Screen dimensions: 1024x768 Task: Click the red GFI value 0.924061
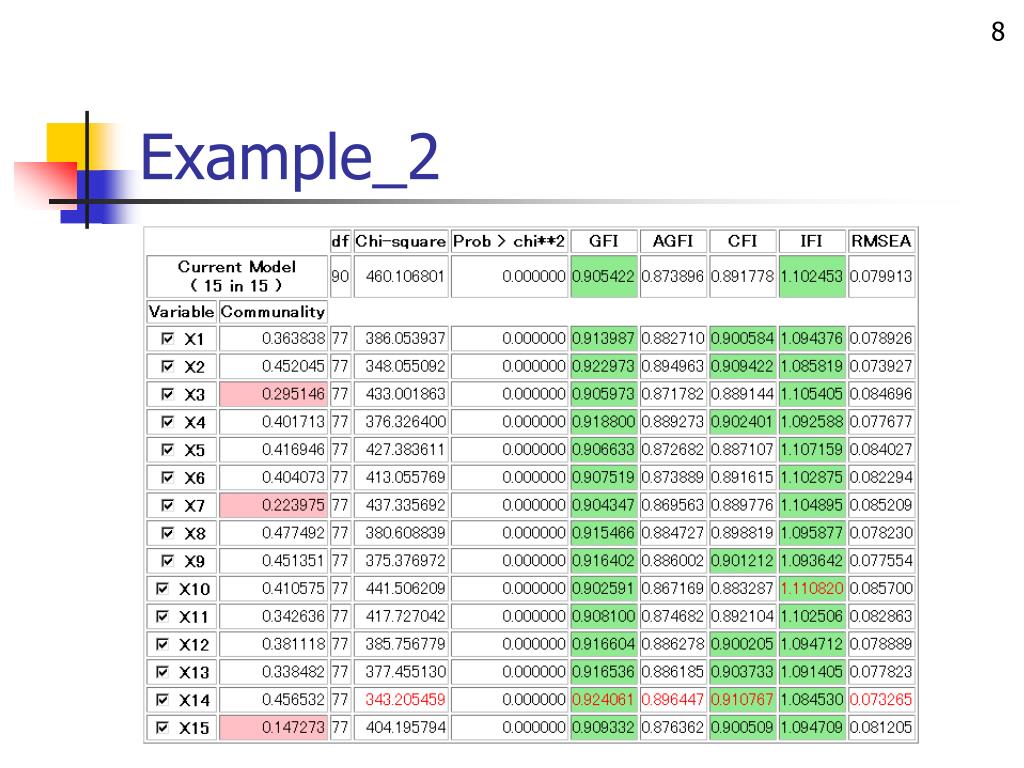point(603,699)
